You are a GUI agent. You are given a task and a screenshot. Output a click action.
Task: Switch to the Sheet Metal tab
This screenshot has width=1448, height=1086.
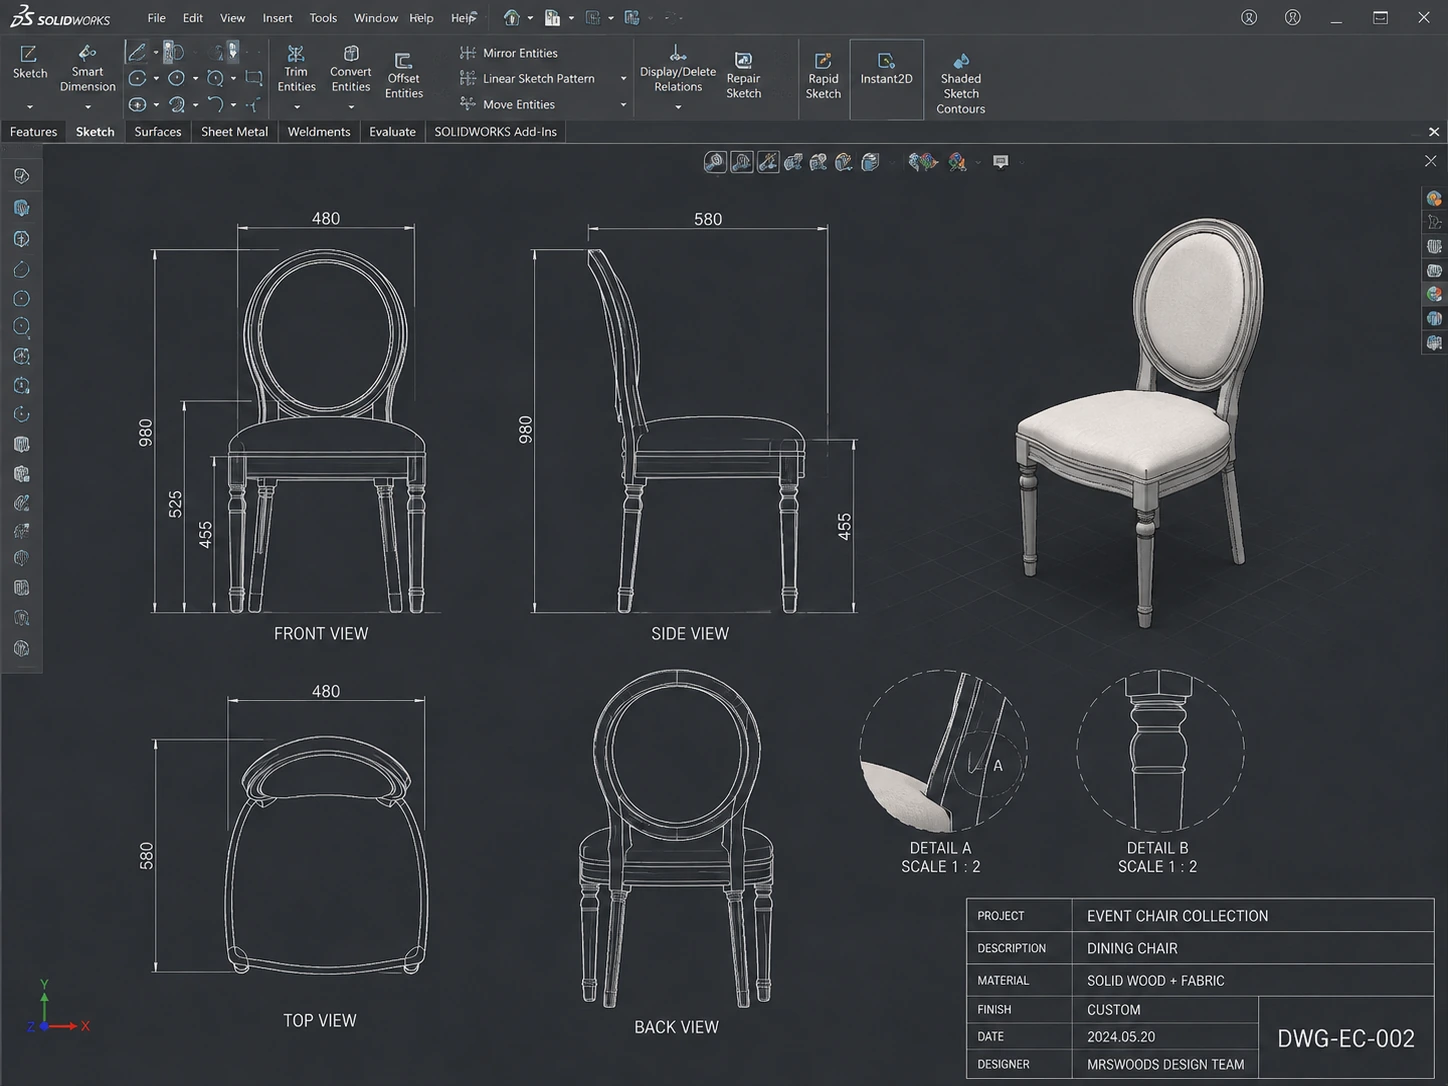[234, 132]
